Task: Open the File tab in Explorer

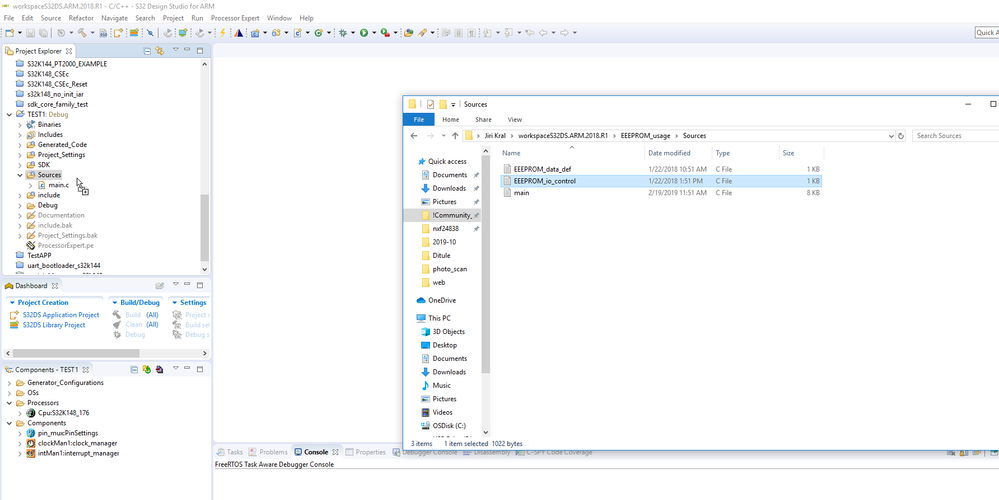Action: [419, 119]
